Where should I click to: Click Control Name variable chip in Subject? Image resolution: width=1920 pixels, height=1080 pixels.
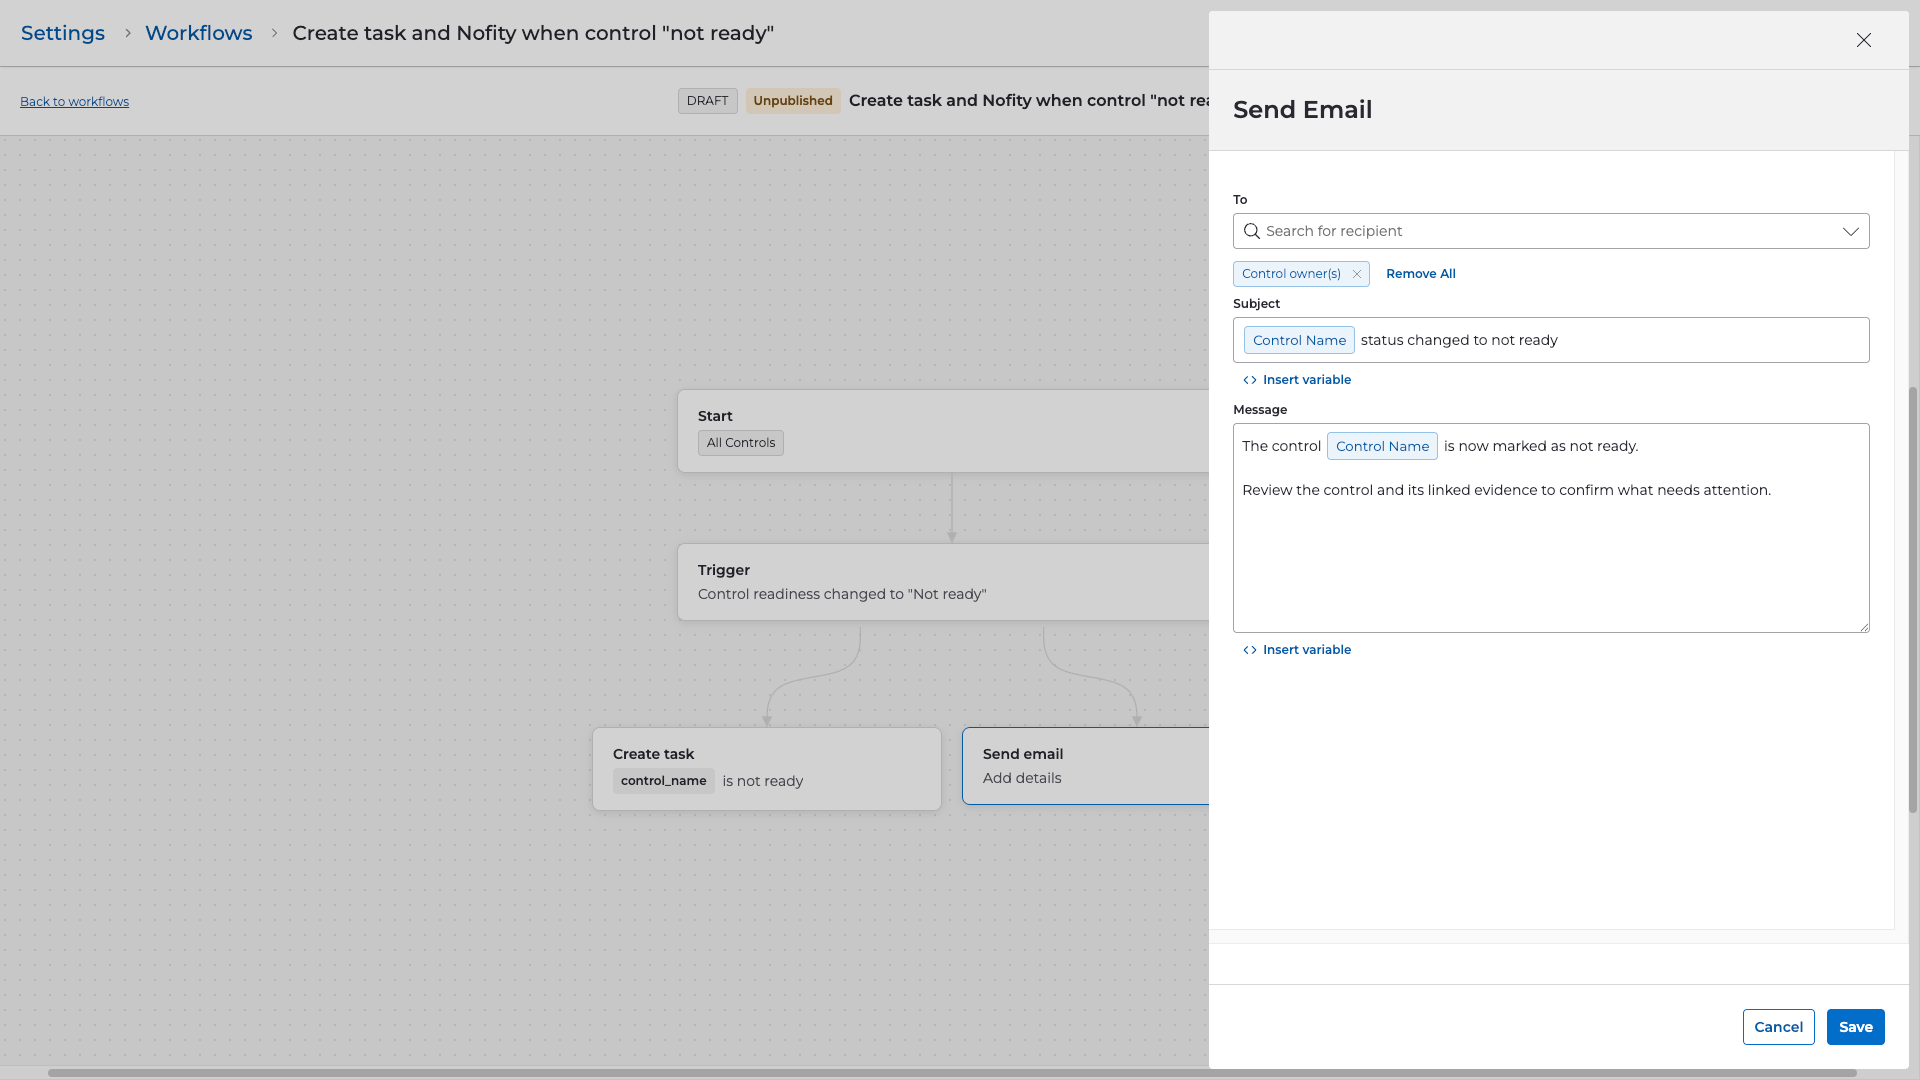(1299, 340)
